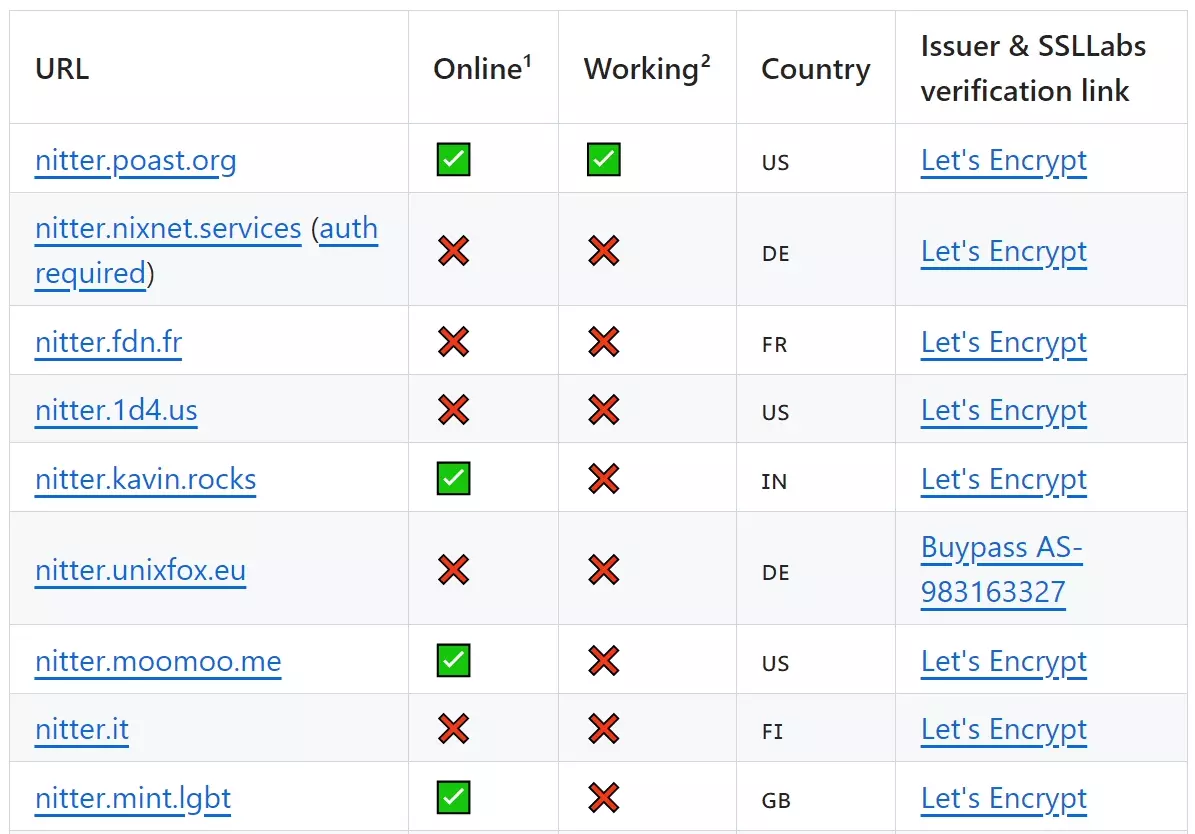1195x834 pixels.
Task: Click the red X next to nitter.it
Action: [x=452, y=729]
